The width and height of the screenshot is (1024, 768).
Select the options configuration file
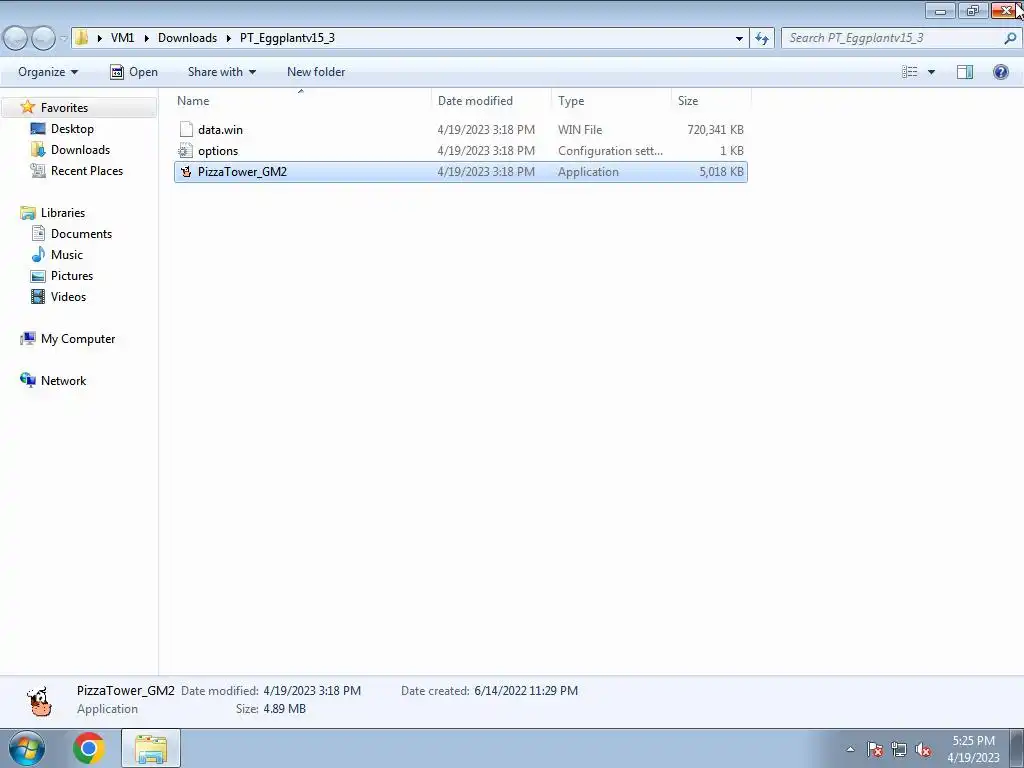click(461, 151)
